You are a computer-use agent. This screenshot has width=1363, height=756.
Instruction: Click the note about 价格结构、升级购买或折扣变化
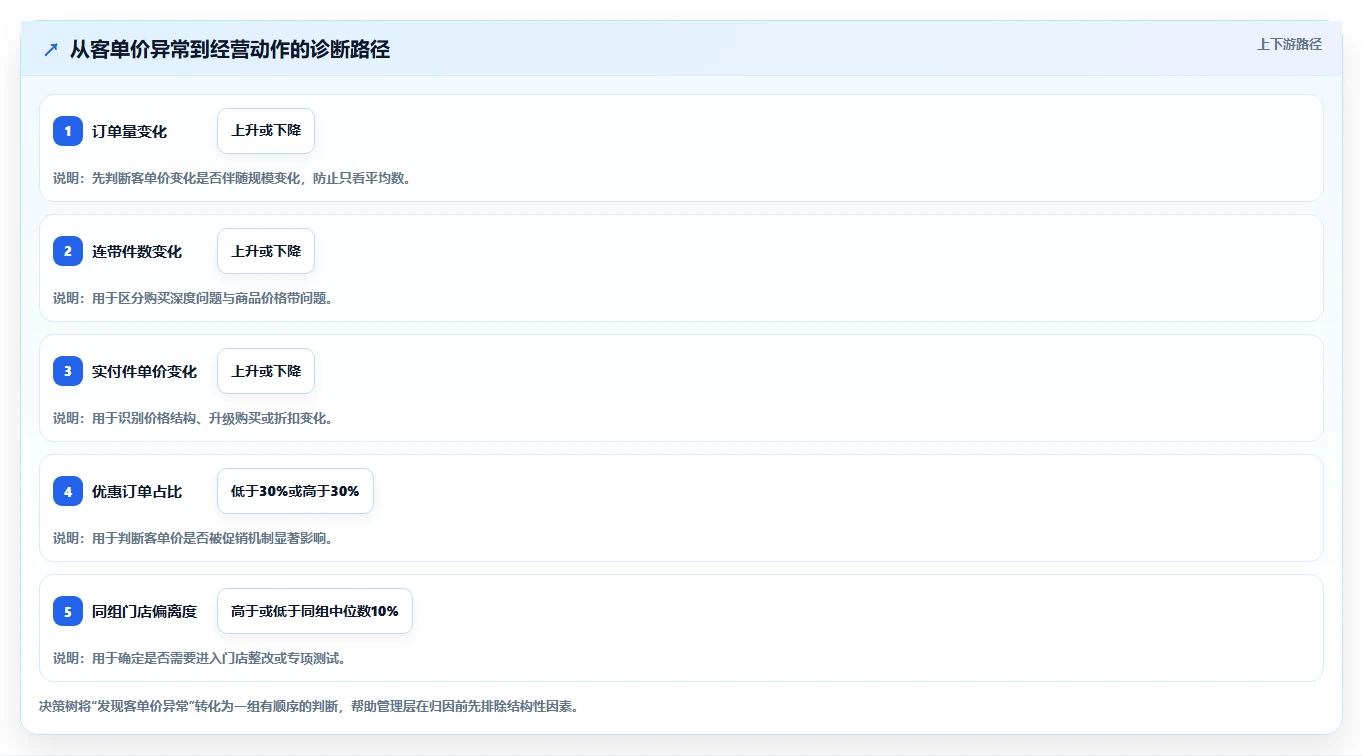click(193, 418)
